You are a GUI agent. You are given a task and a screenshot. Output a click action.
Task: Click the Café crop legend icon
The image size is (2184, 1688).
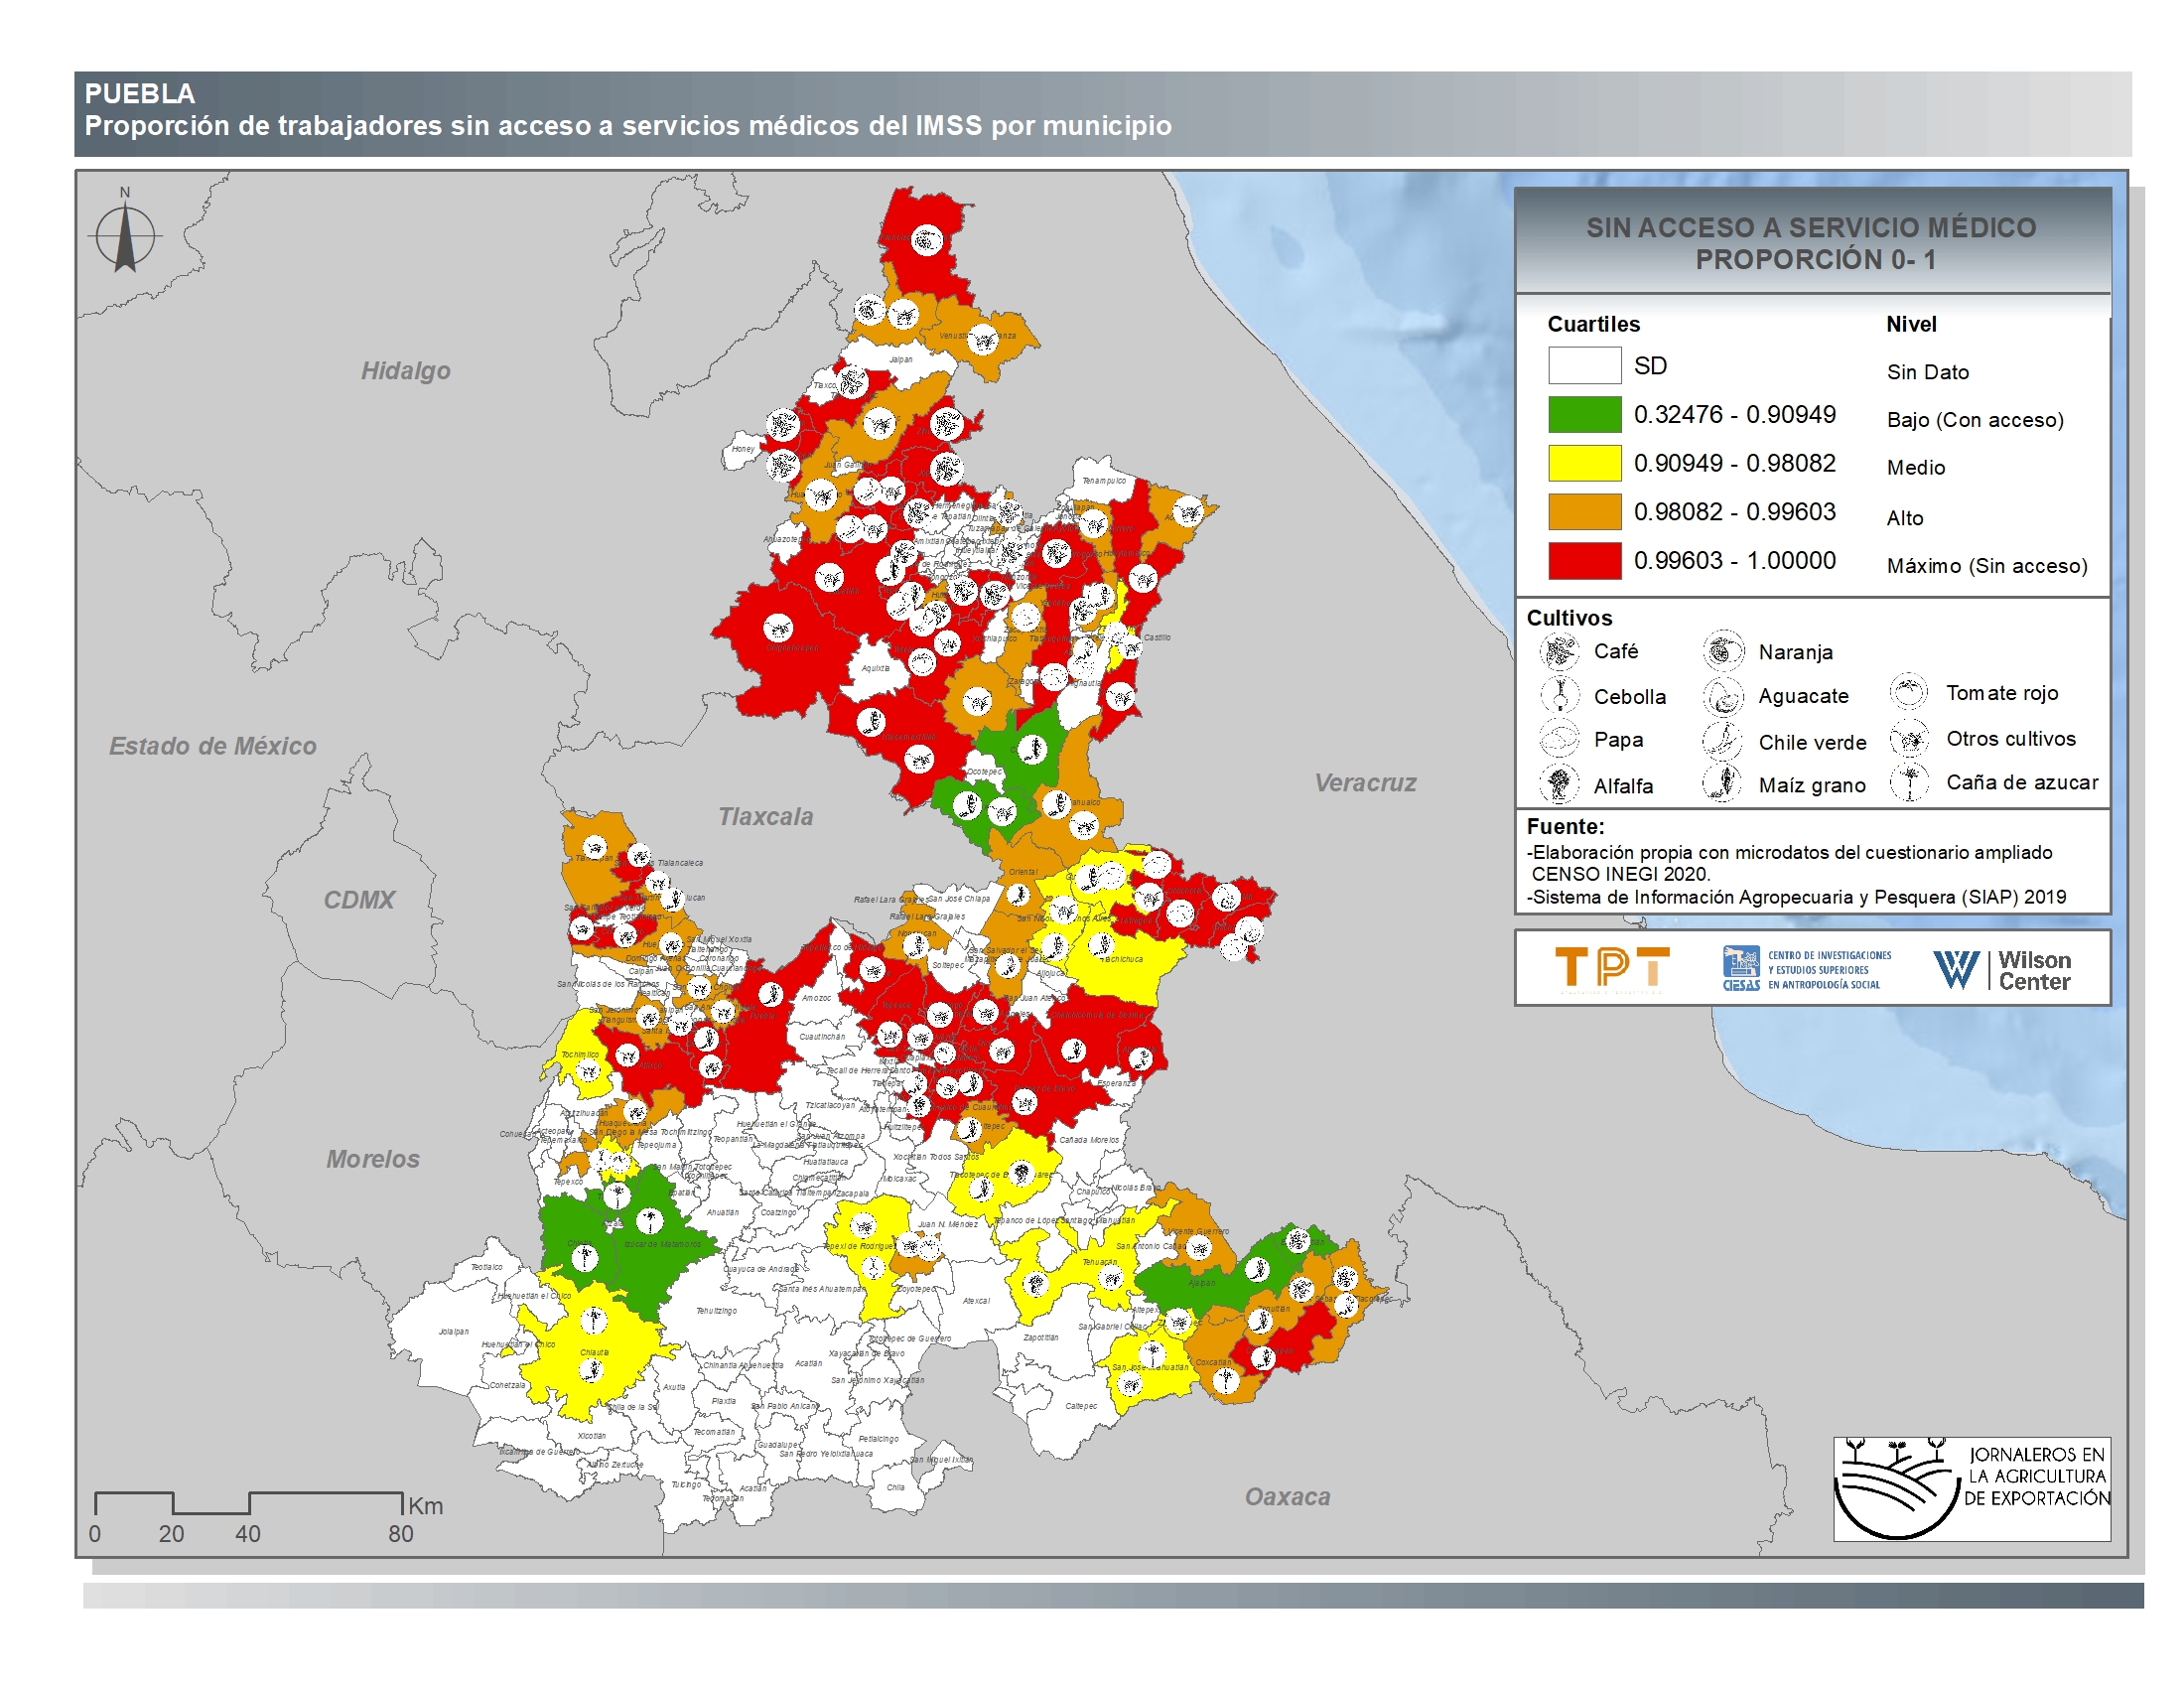coord(1559,652)
